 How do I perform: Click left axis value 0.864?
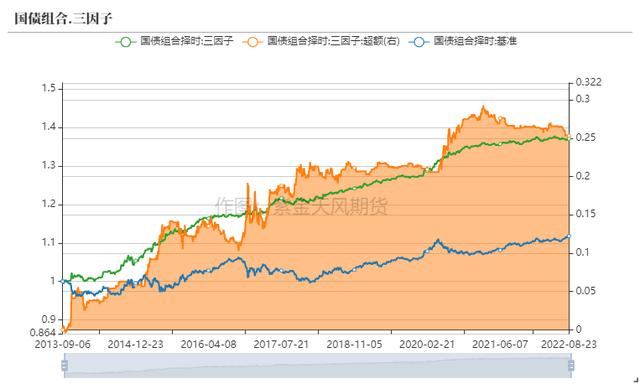42,333
